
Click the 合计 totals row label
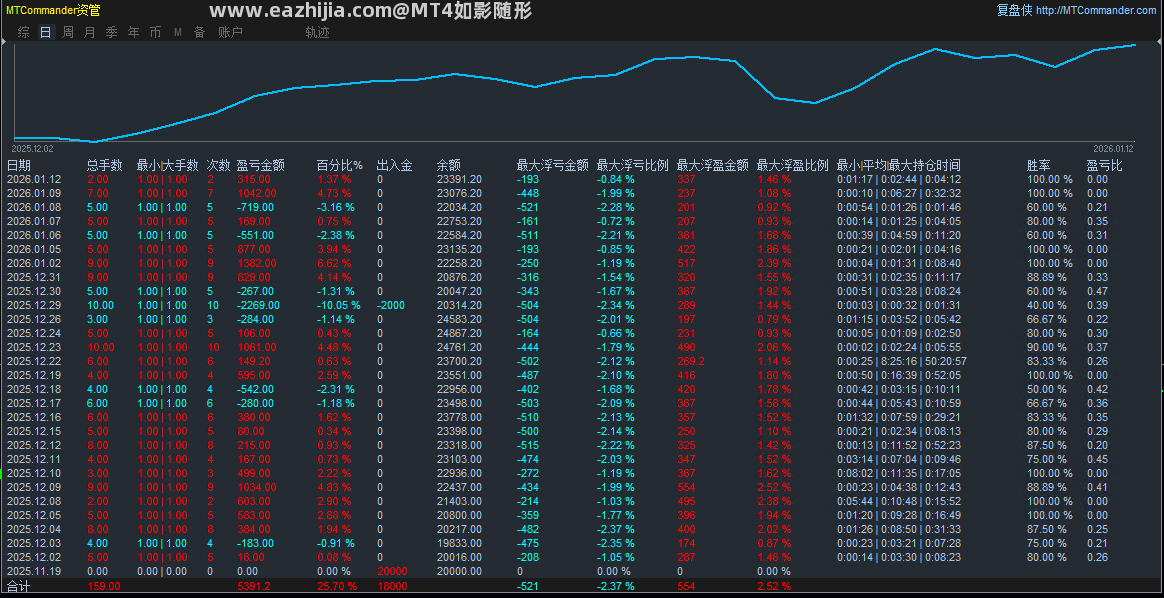pyautogui.click(x=19, y=586)
